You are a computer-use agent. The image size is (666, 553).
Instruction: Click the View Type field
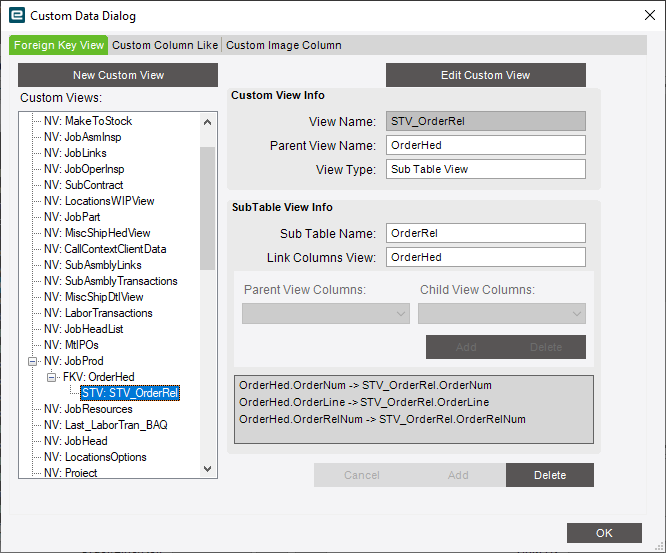[485, 169]
